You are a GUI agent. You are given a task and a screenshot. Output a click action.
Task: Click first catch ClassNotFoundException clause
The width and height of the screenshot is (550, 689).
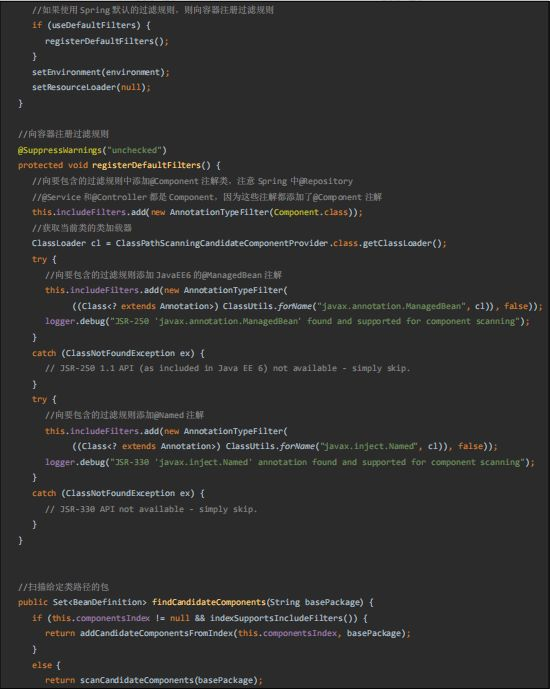(118, 353)
